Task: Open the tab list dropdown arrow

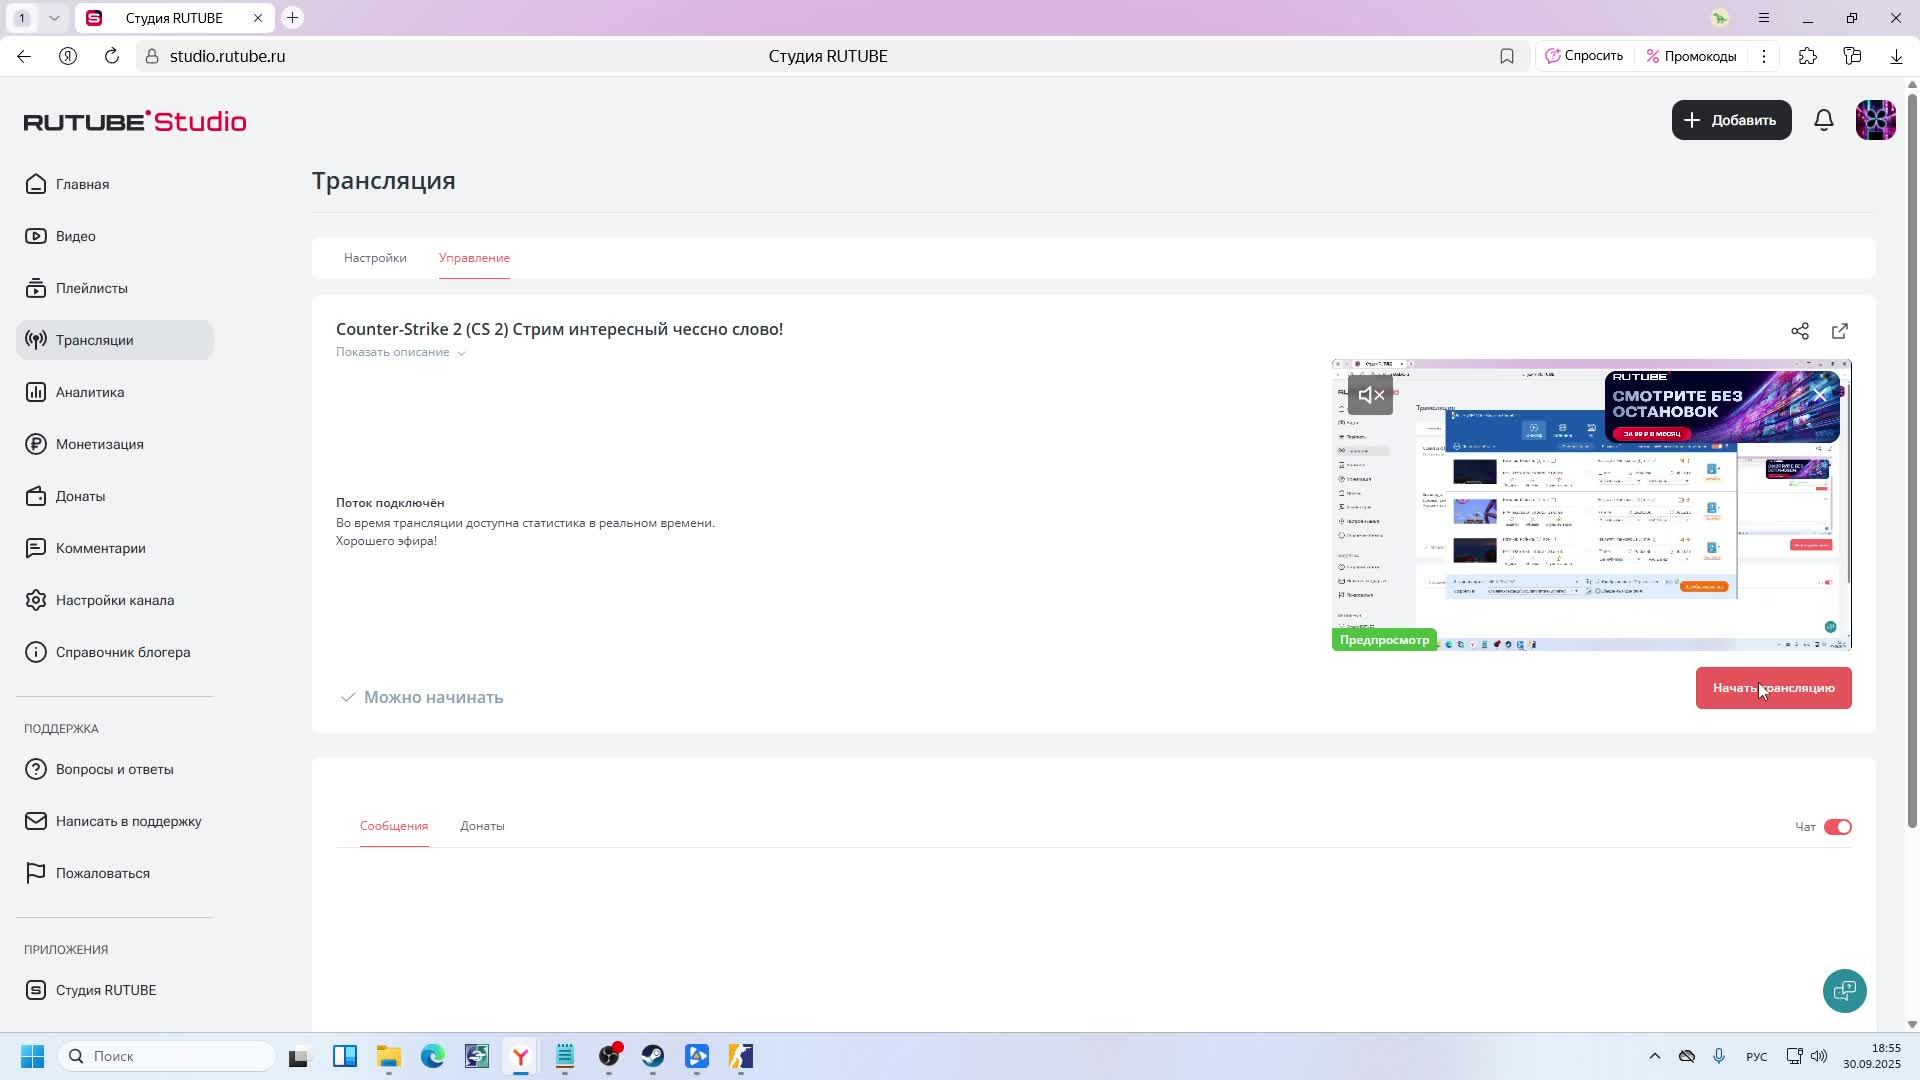Action: click(54, 18)
